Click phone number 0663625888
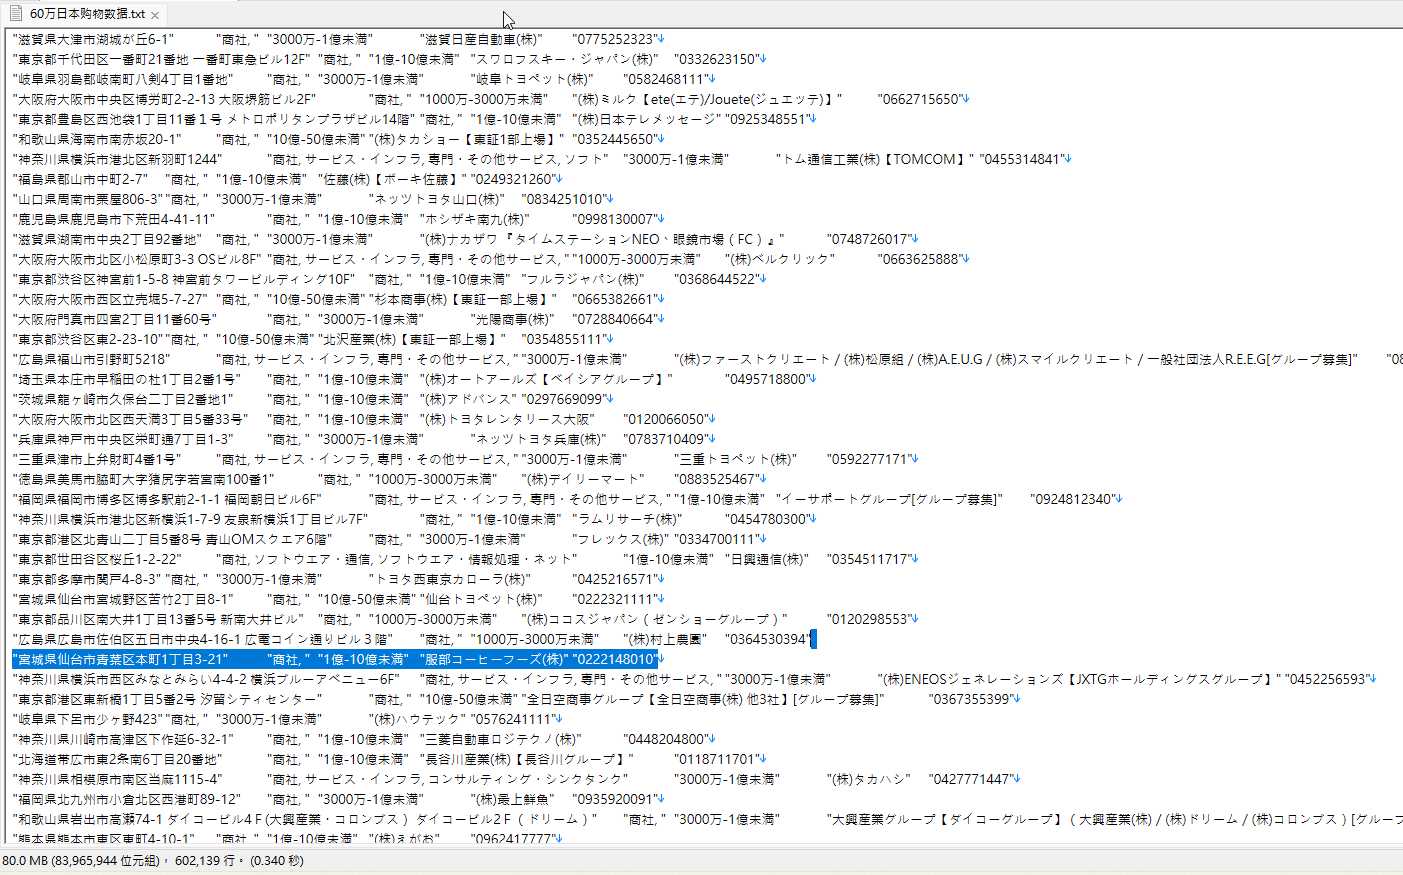The height and width of the screenshot is (875, 1403). 920,259
